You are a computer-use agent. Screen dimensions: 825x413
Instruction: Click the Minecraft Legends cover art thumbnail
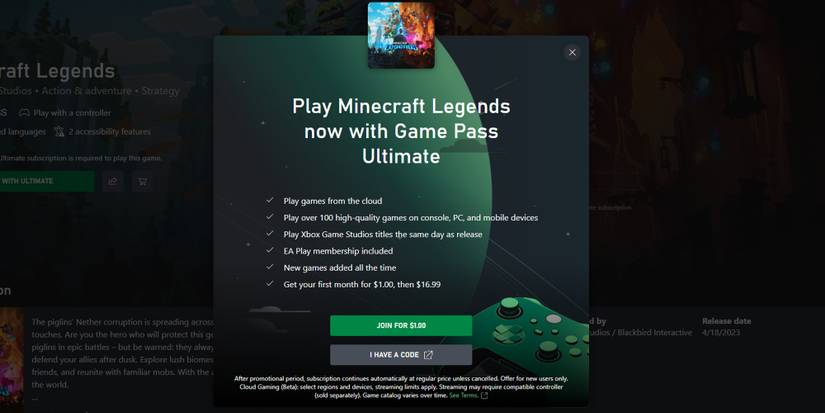[401, 35]
